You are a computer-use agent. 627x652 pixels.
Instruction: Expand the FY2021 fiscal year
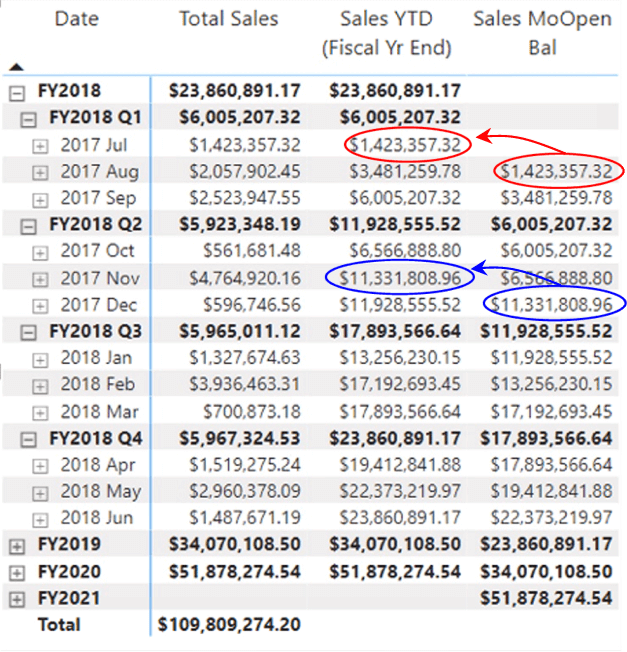pos(16,598)
